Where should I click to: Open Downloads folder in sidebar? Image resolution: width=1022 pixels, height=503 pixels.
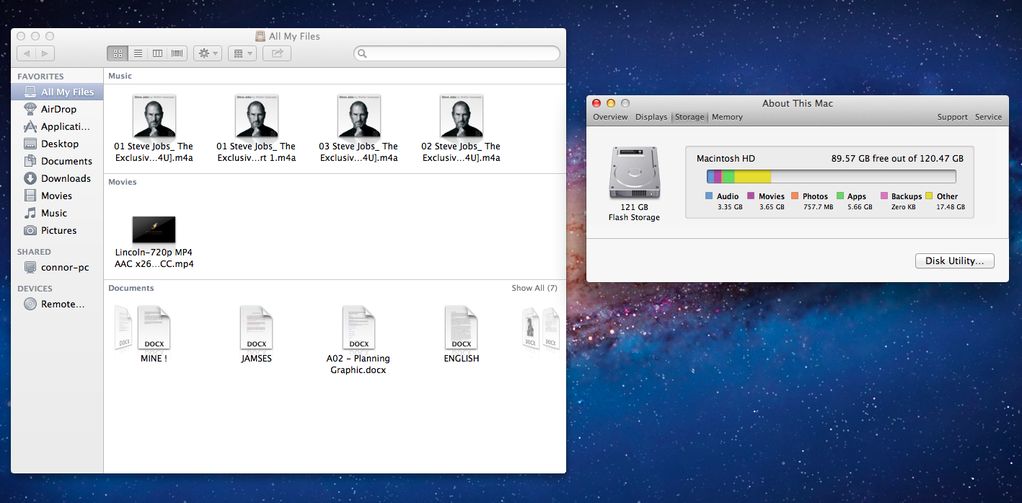tap(57, 178)
